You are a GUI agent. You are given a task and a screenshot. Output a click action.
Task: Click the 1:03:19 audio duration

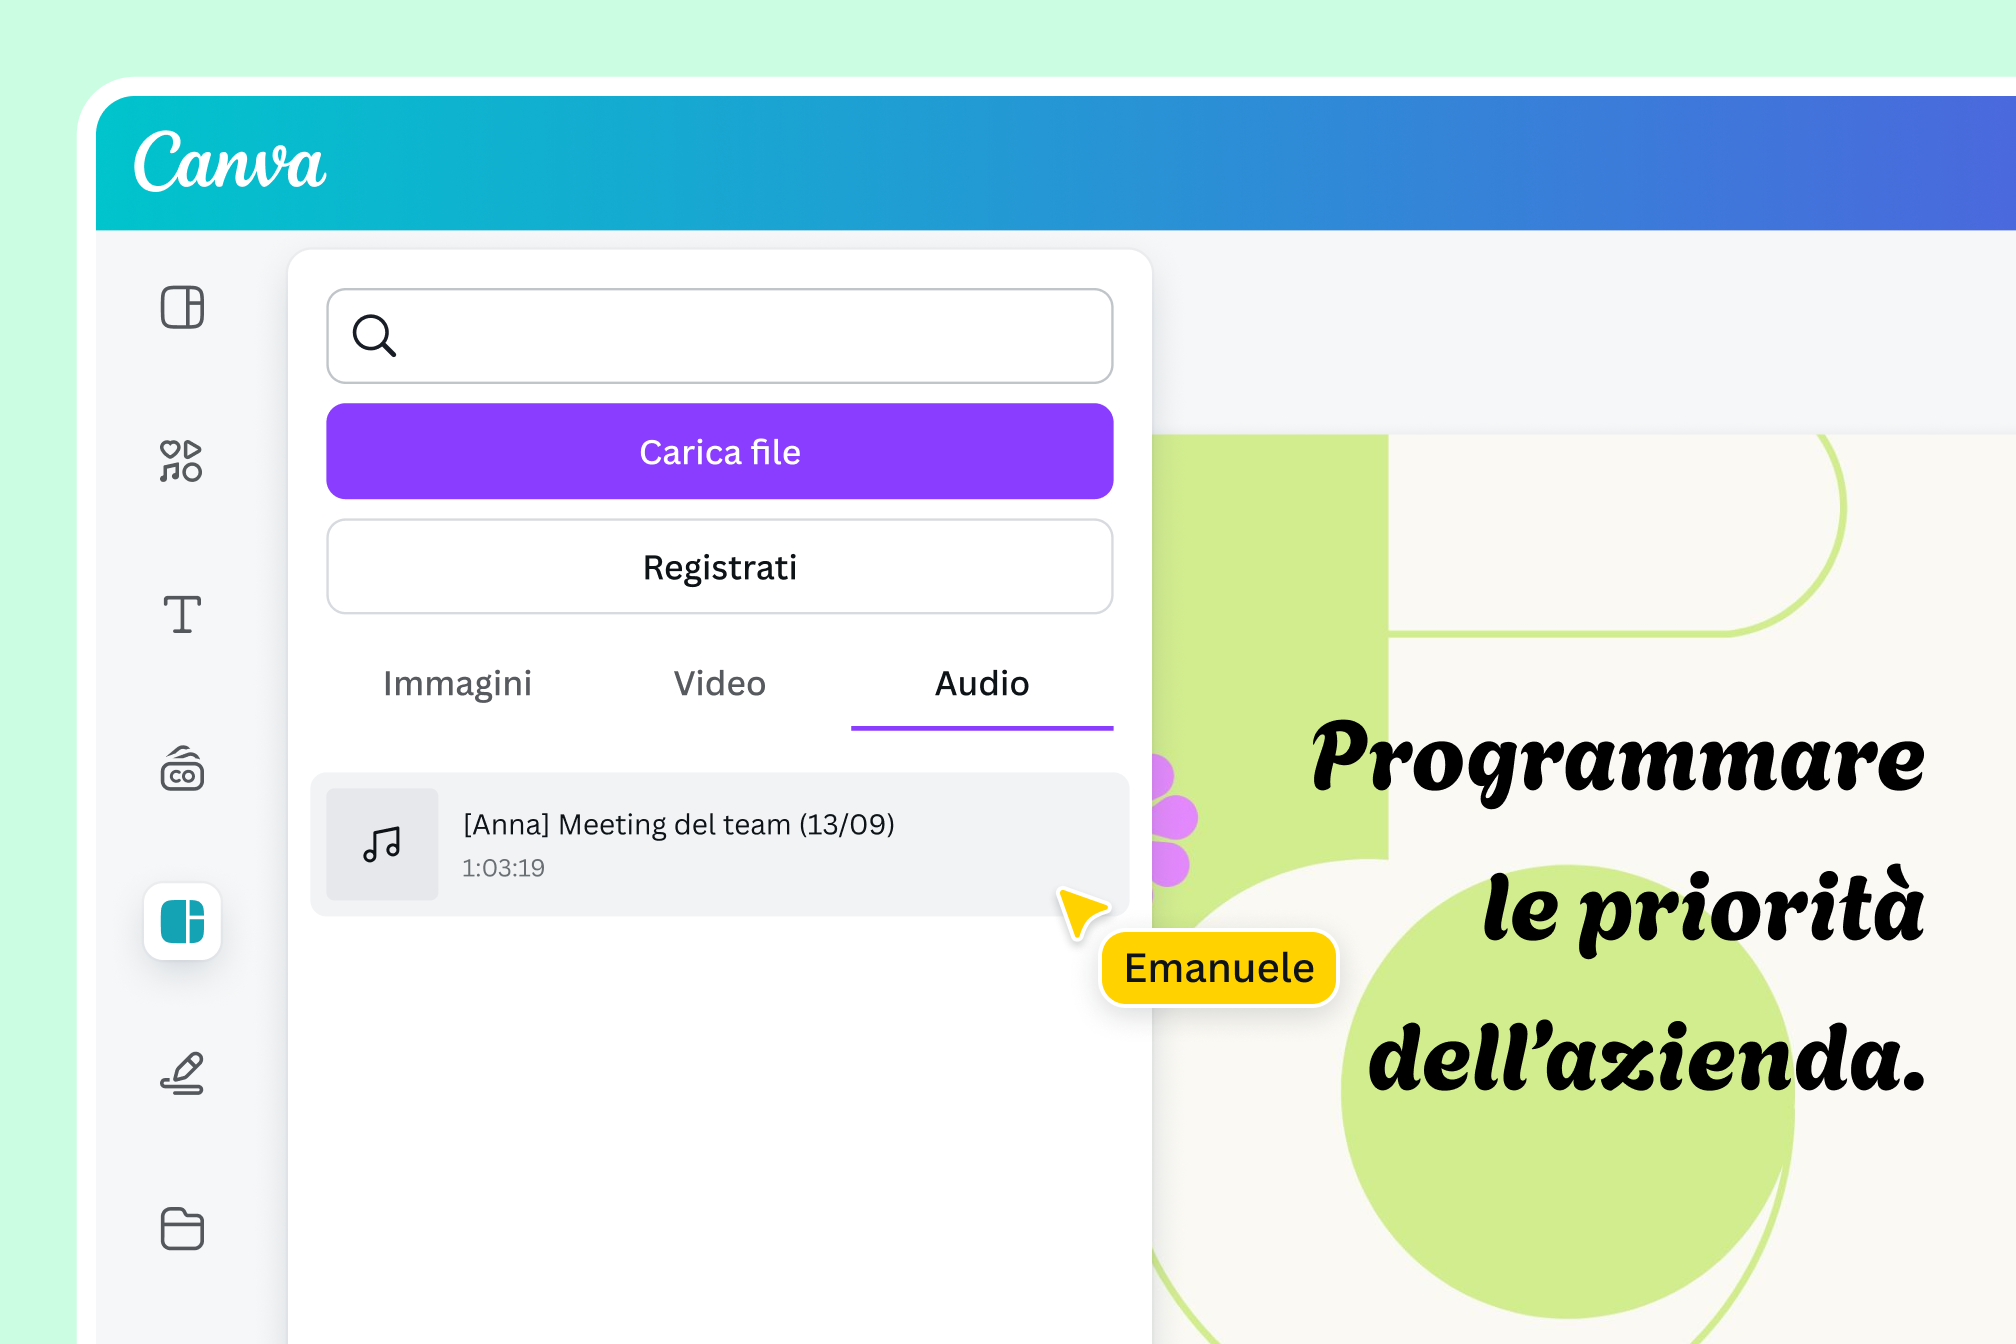point(503,868)
